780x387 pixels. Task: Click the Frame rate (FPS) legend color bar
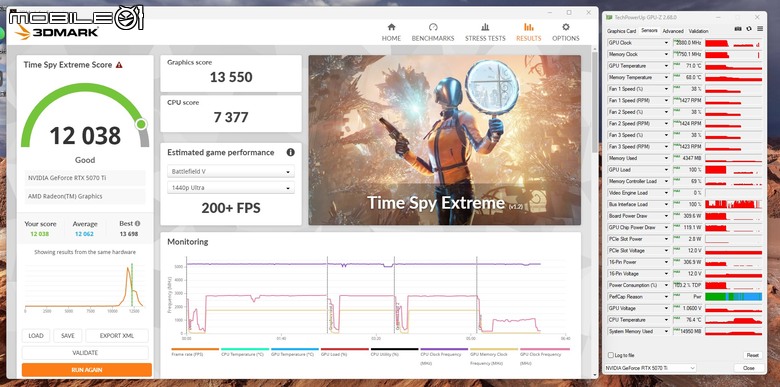[195, 349]
